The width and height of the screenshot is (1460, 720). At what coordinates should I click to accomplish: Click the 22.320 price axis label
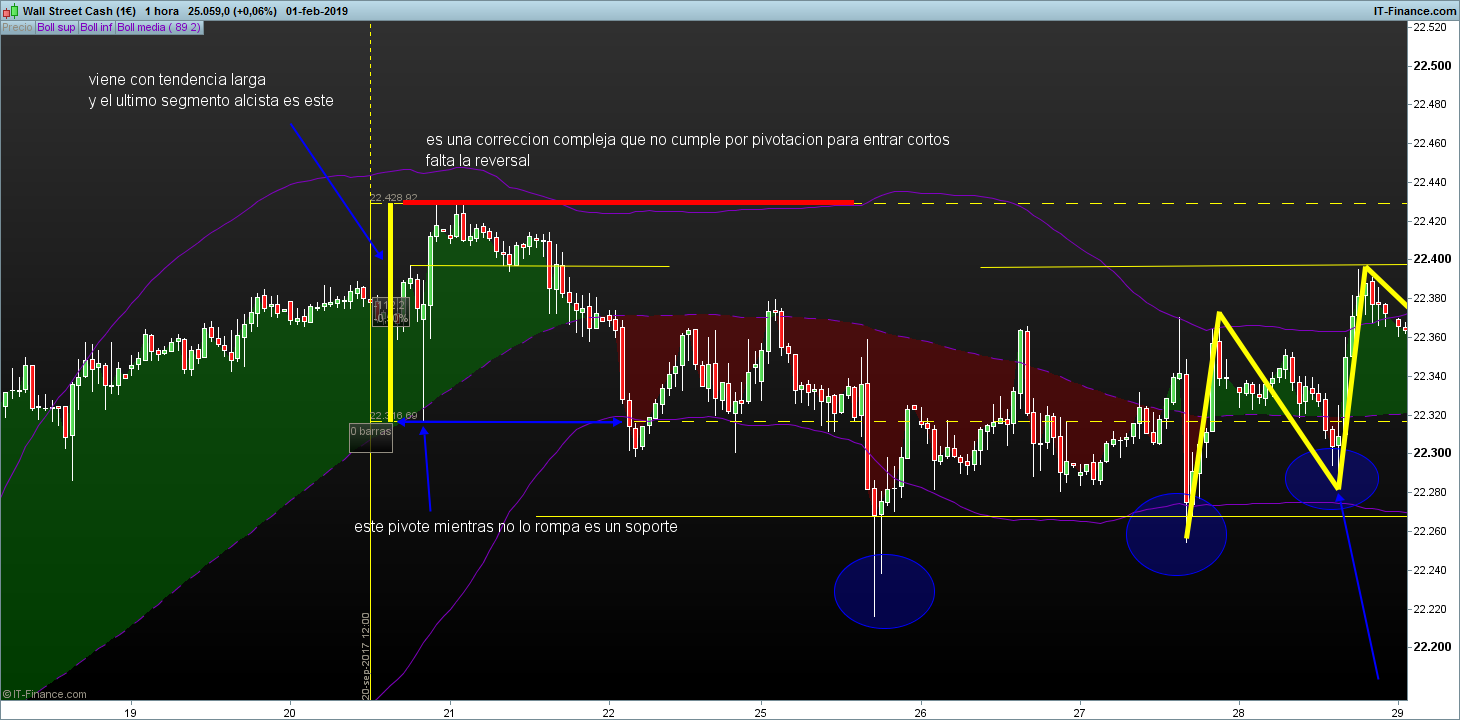coord(1430,414)
